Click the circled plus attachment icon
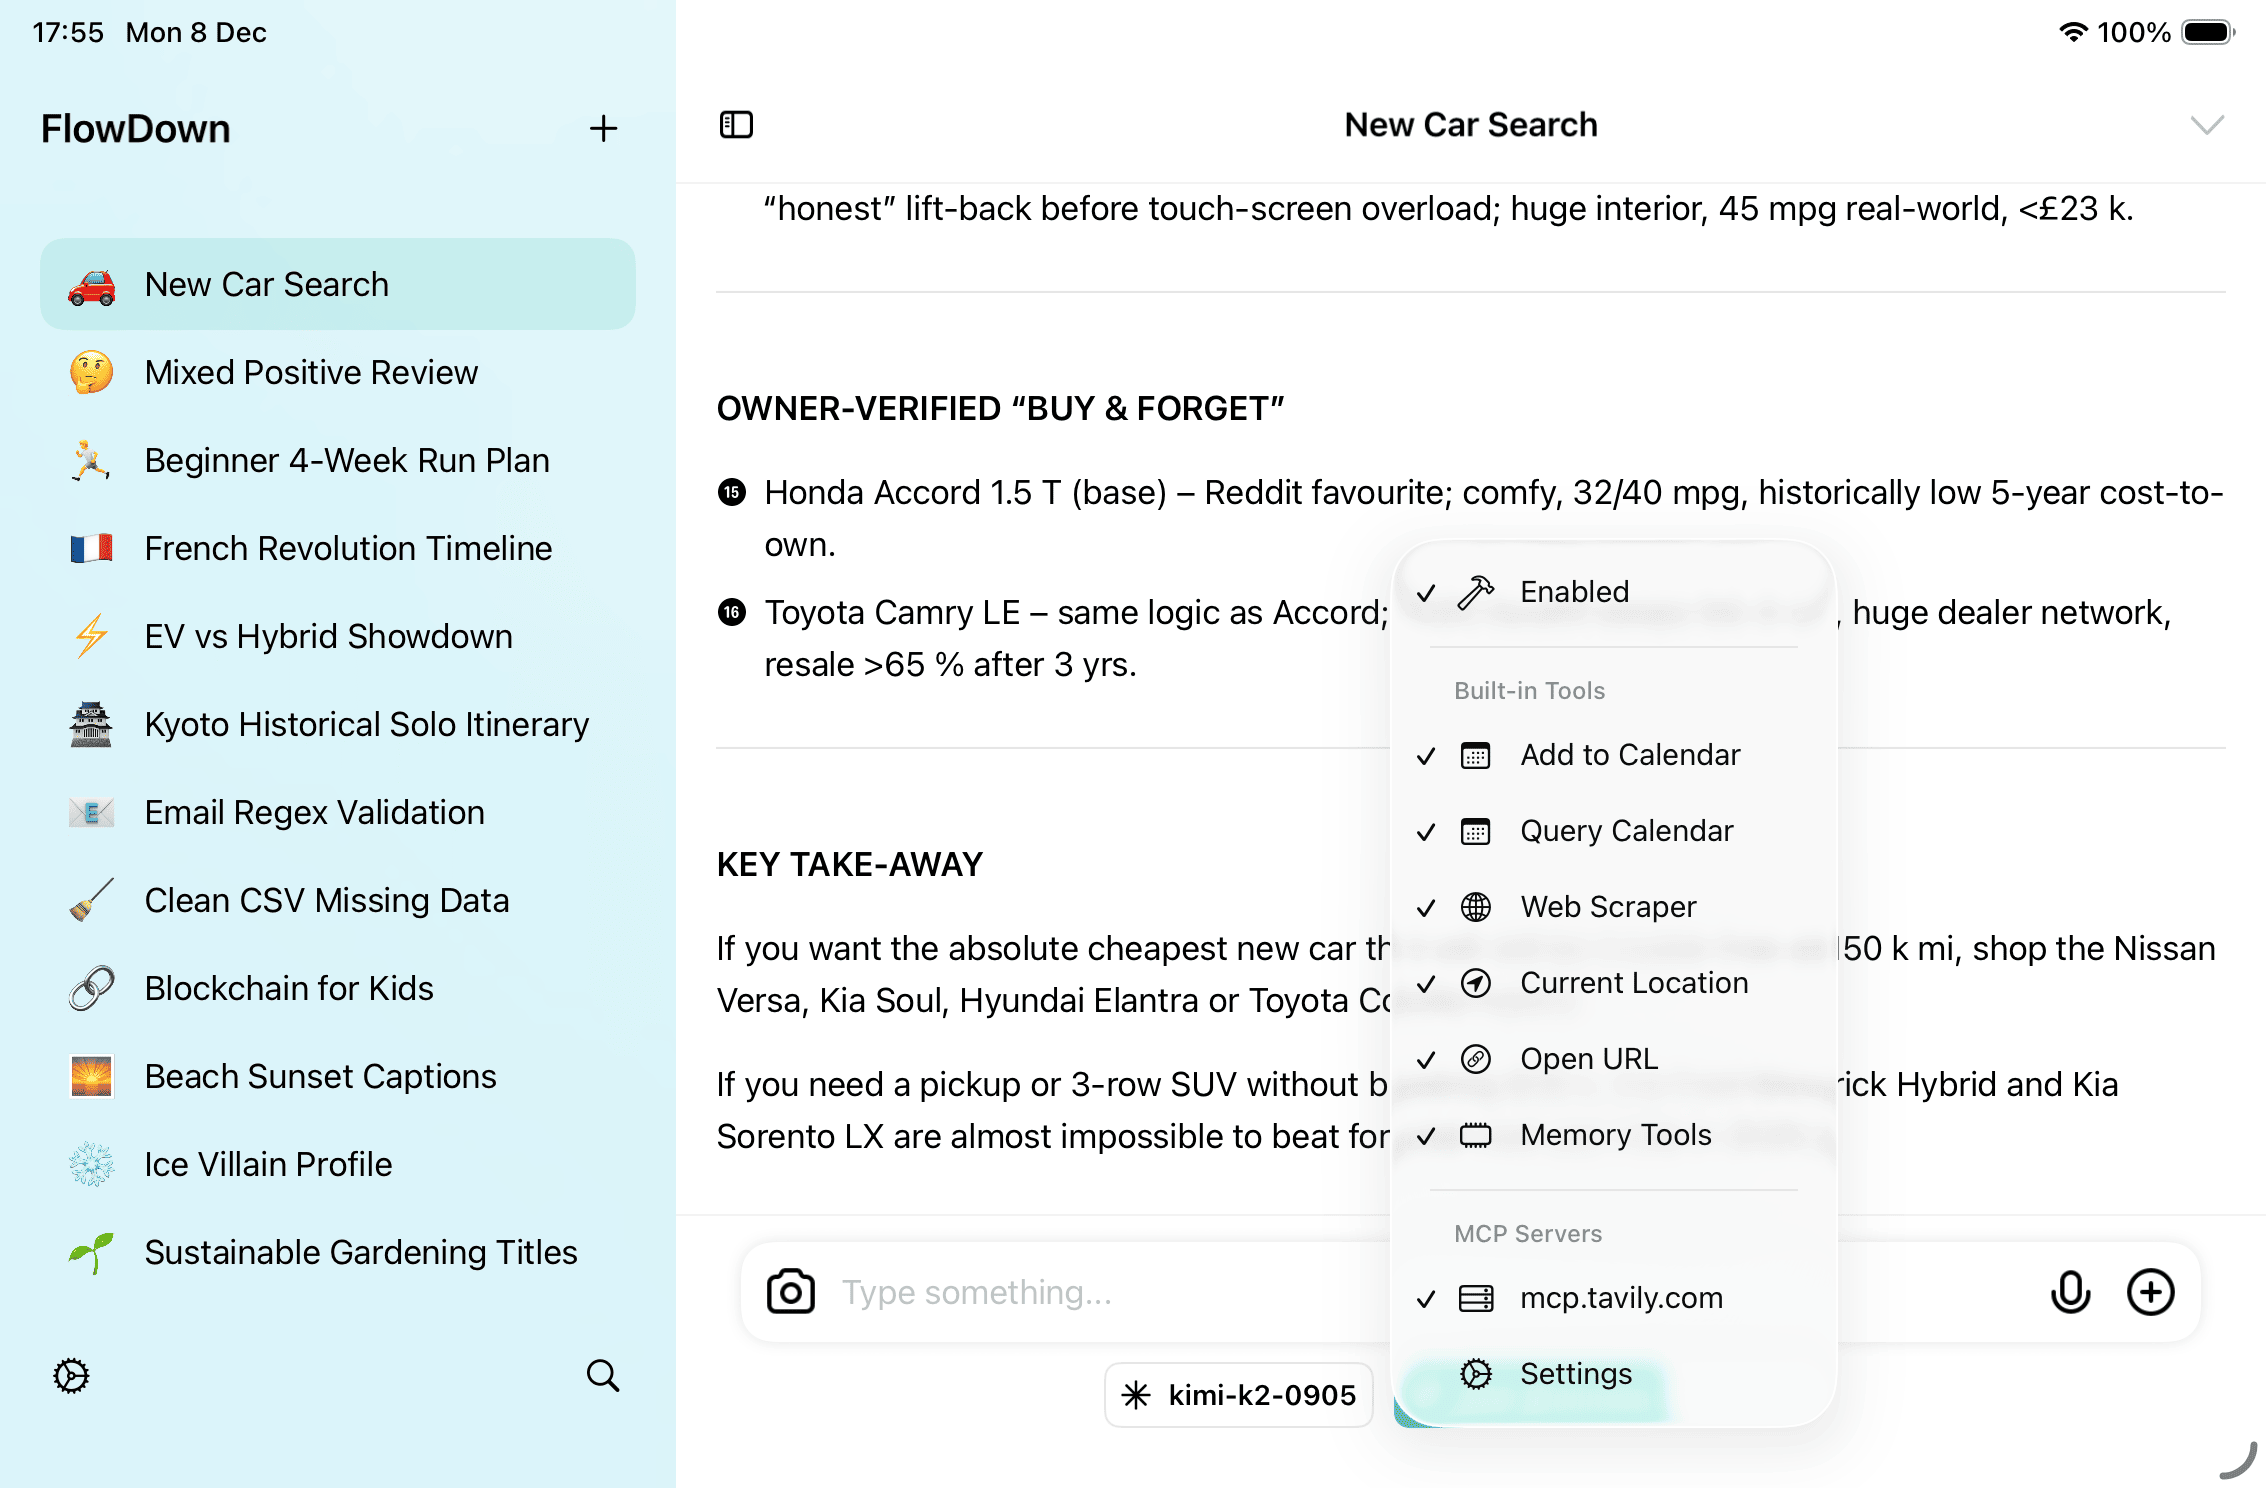 (2150, 1292)
